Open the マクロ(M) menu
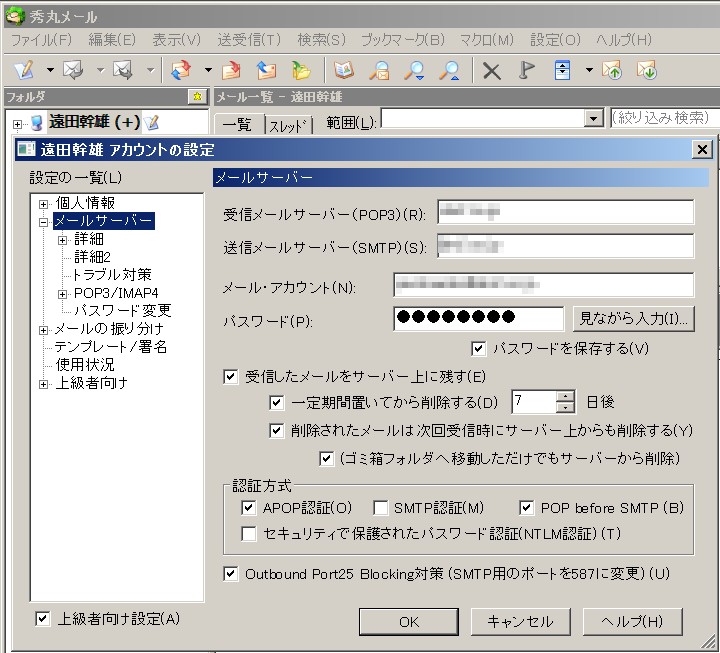Screen dimensions: 720x653 487,40
